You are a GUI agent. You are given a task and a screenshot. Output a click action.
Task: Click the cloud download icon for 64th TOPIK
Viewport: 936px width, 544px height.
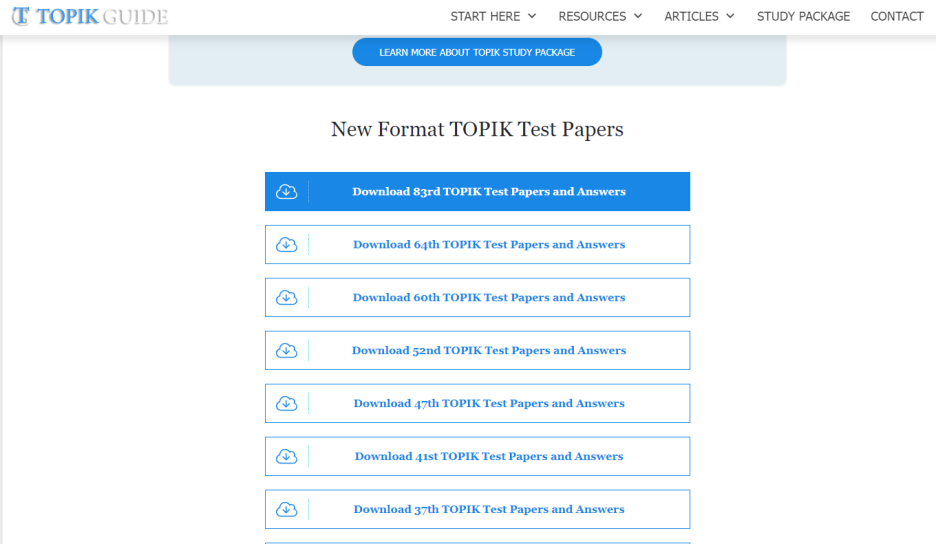(x=287, y=245)
